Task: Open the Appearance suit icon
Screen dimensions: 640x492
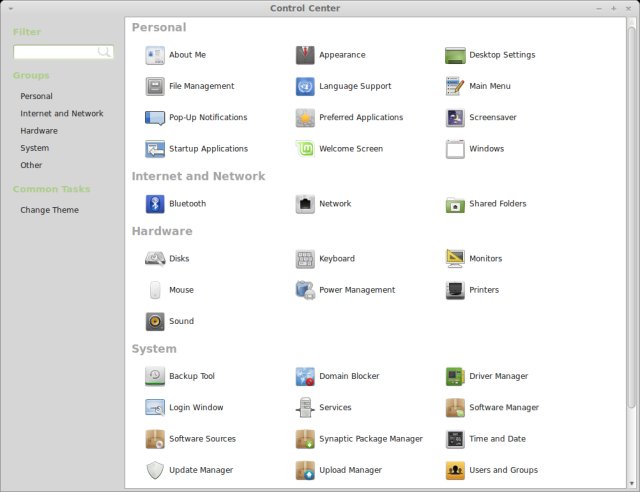Action: tap(305, 55)
